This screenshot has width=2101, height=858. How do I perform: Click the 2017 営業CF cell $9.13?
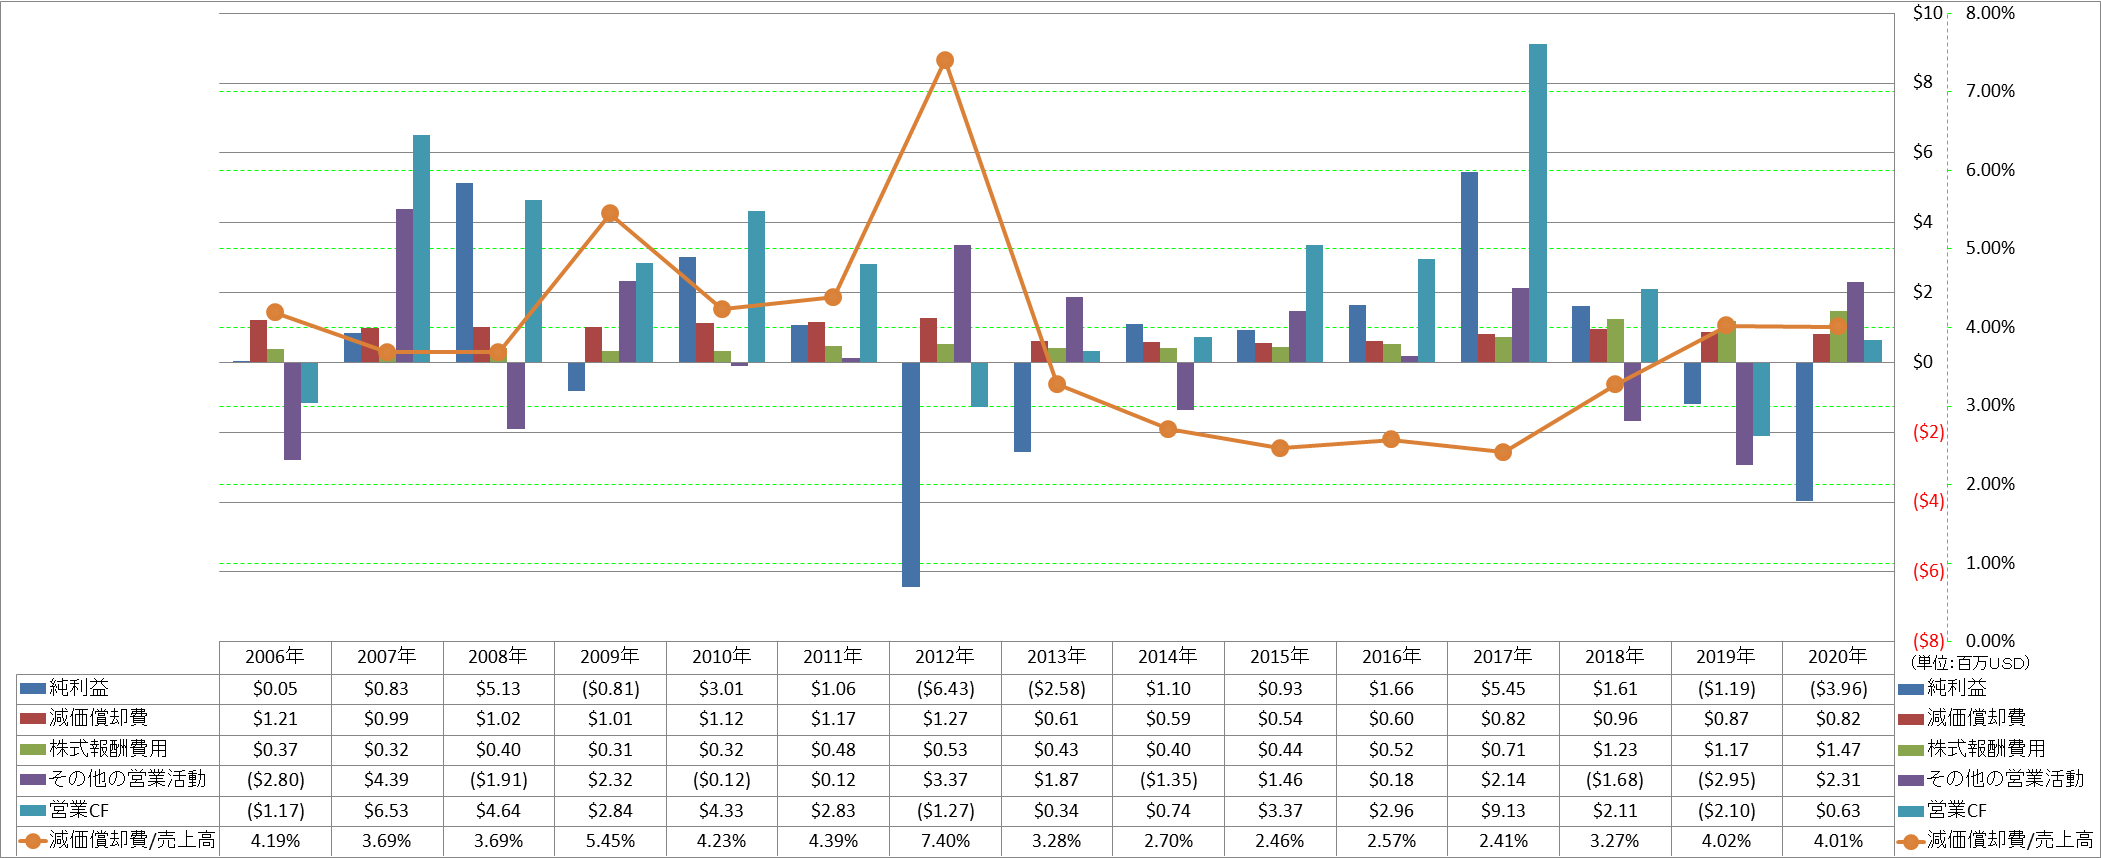pos(1503,811)
